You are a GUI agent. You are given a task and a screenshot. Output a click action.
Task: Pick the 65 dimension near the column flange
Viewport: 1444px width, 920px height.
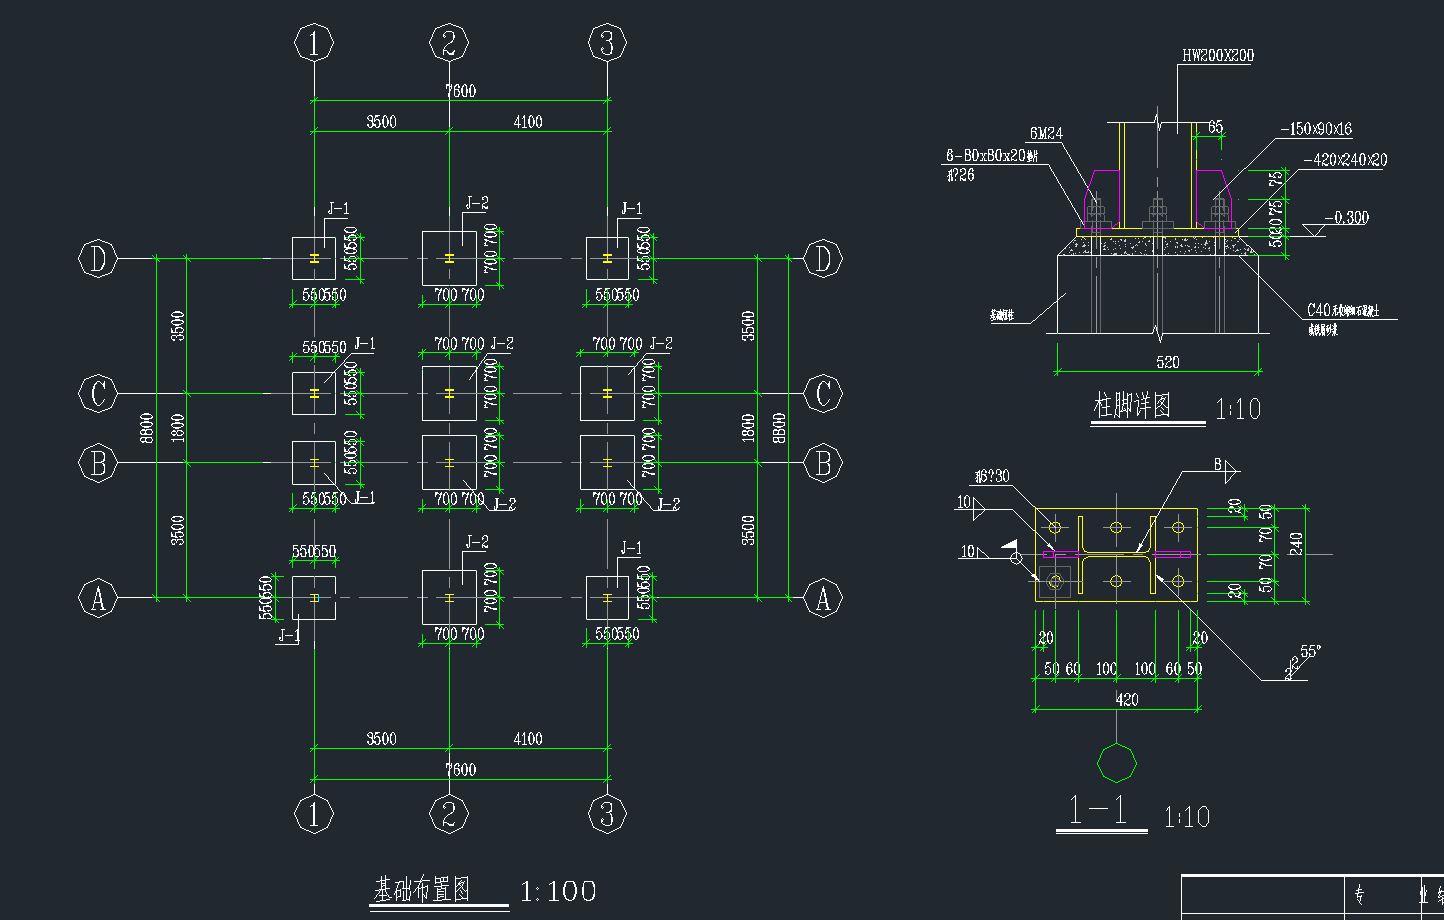tap(1215, 127)
